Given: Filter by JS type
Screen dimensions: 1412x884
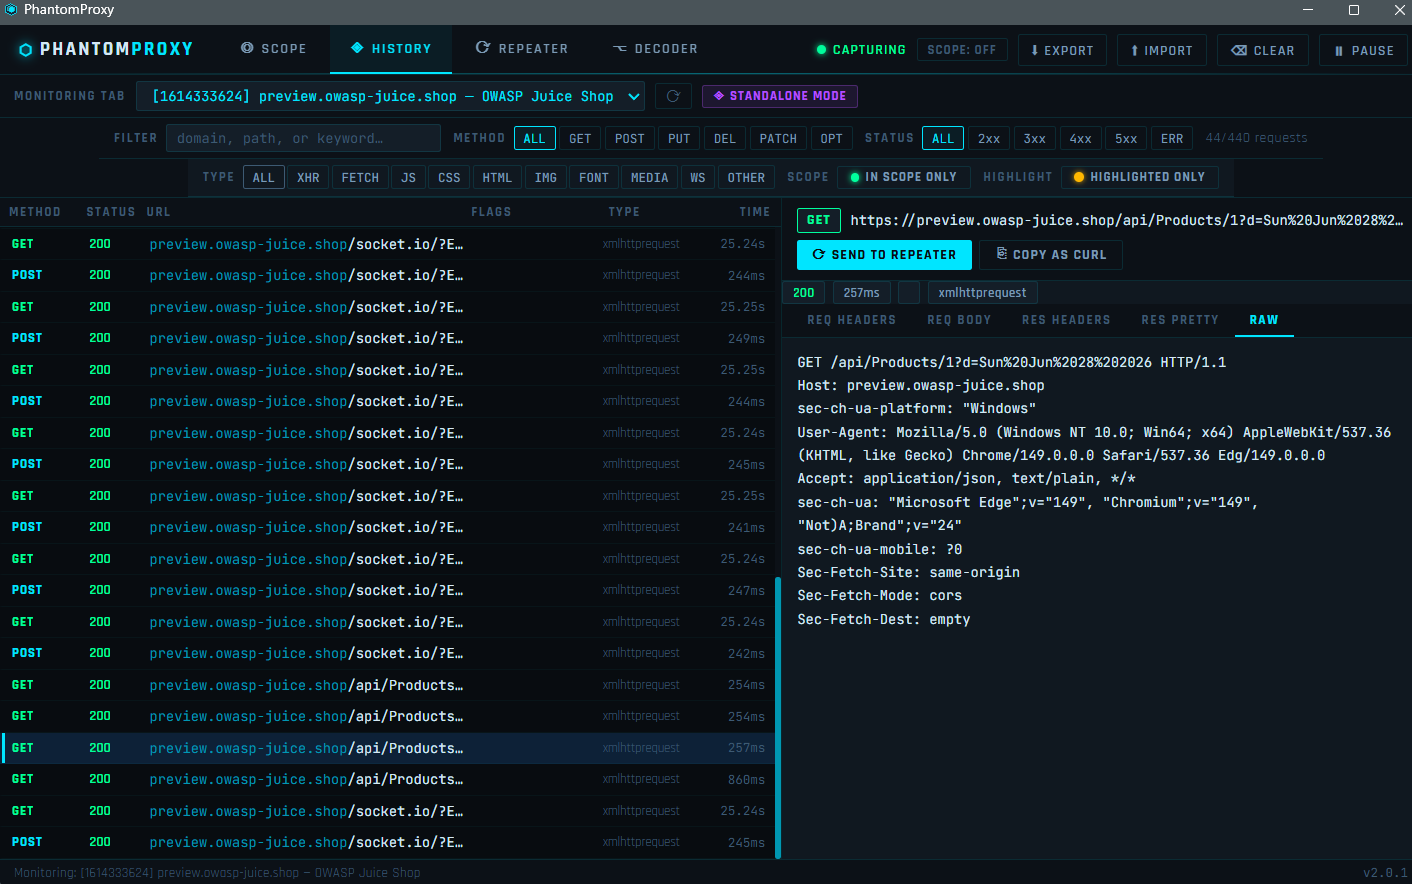Looking at the screenshot, I should click(408, 177).
